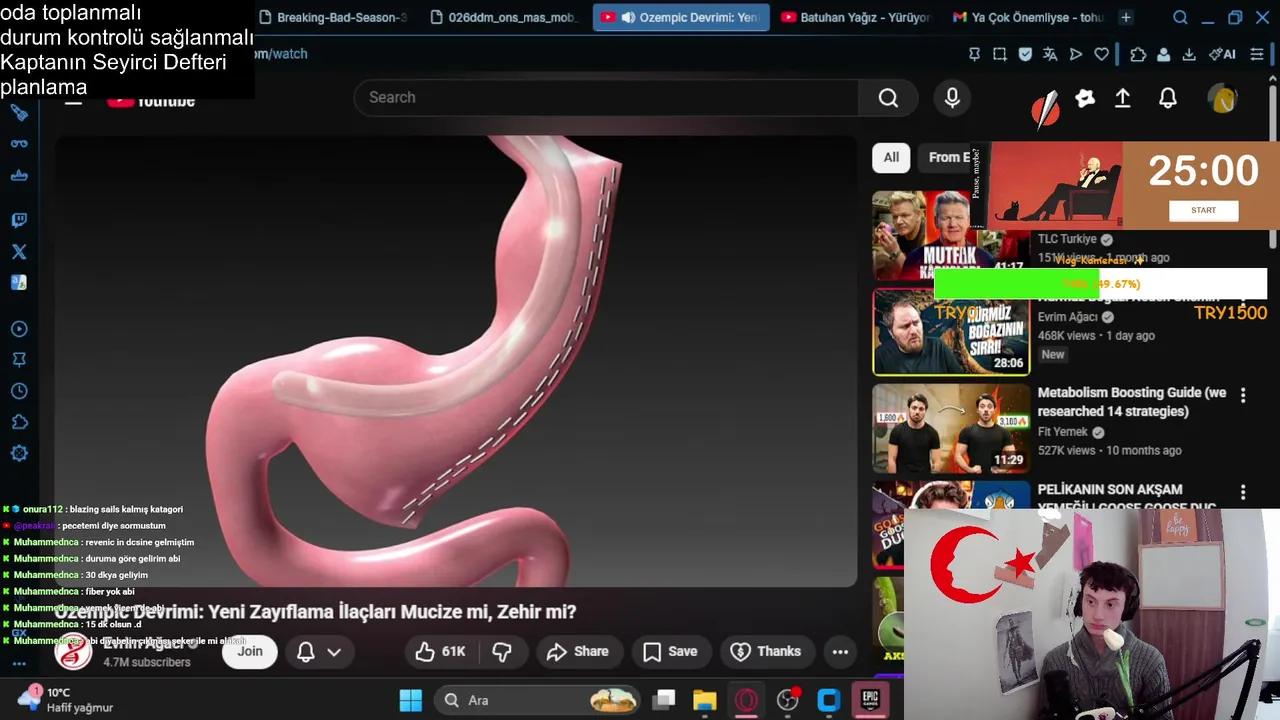Open downloads icon in toolbar
Viewport: 1280px width, 720px height.
pyautogui.click(x=1189, y=54)
